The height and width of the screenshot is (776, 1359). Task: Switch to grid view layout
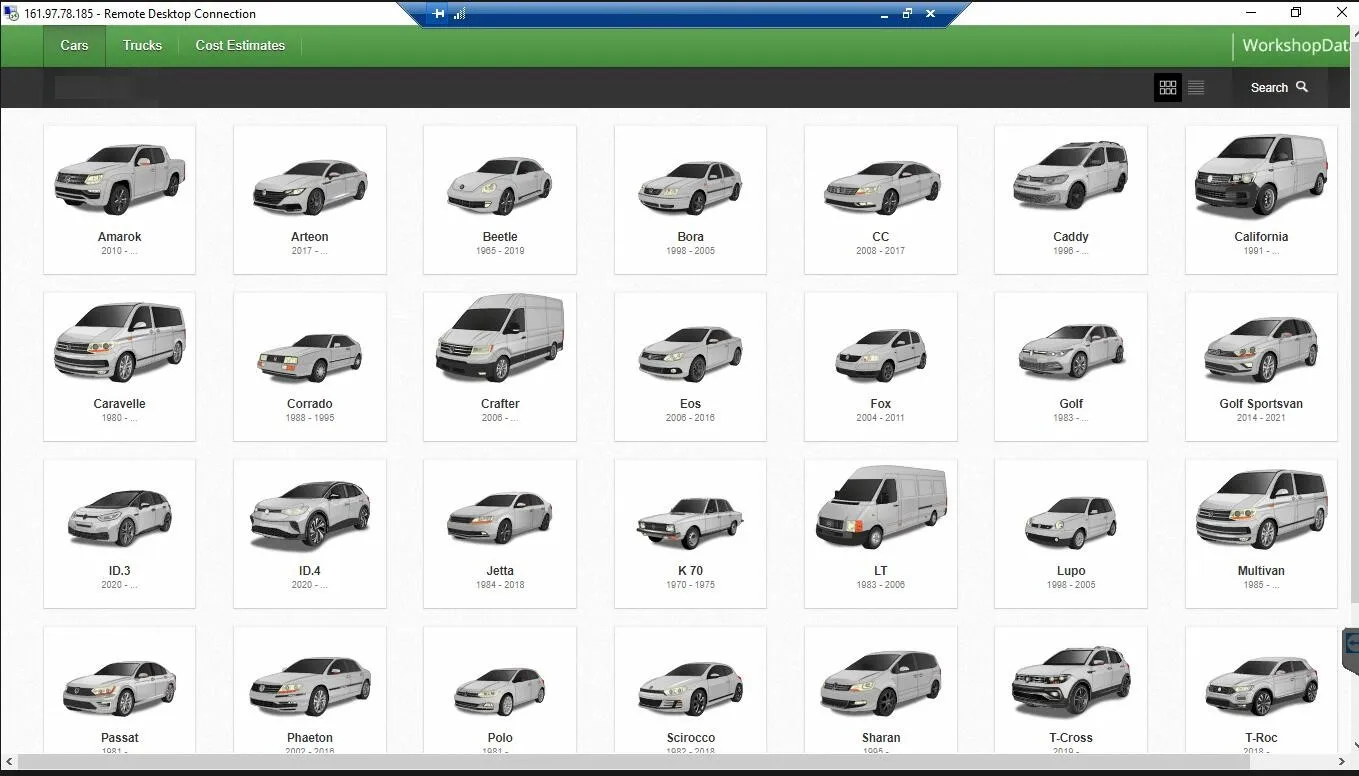pyautogui.click(x=1167, y=88)
